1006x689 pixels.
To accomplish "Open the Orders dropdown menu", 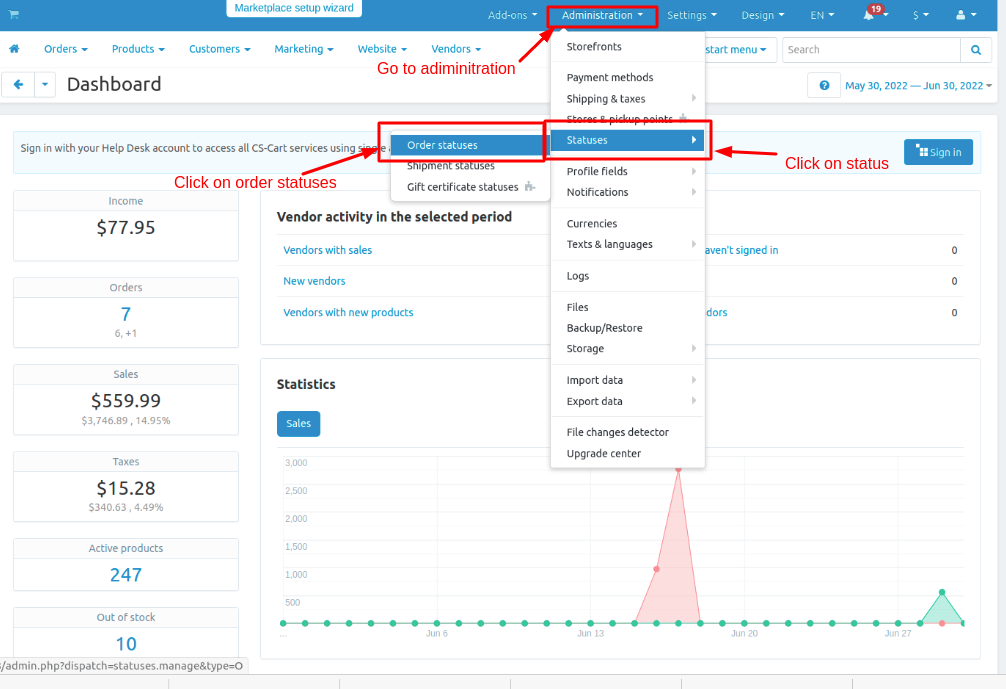I will tap(66, 49).
